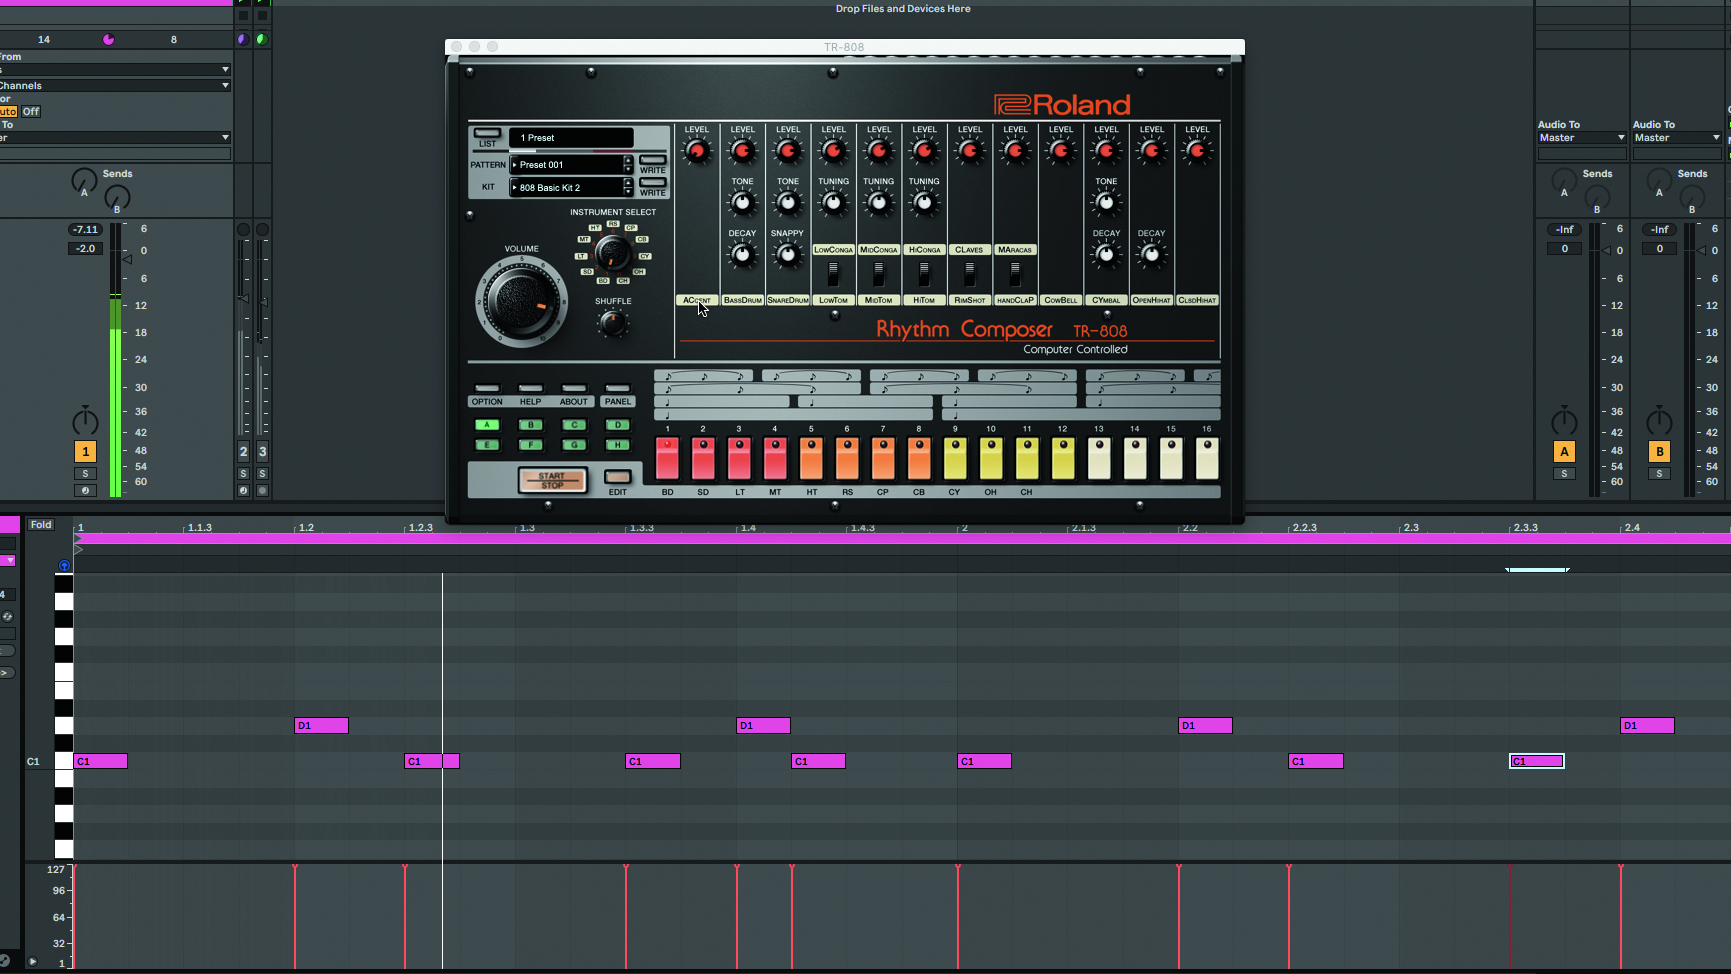
Task: Click step button 9 on the sequencer
Action: (x=955, y=458)
